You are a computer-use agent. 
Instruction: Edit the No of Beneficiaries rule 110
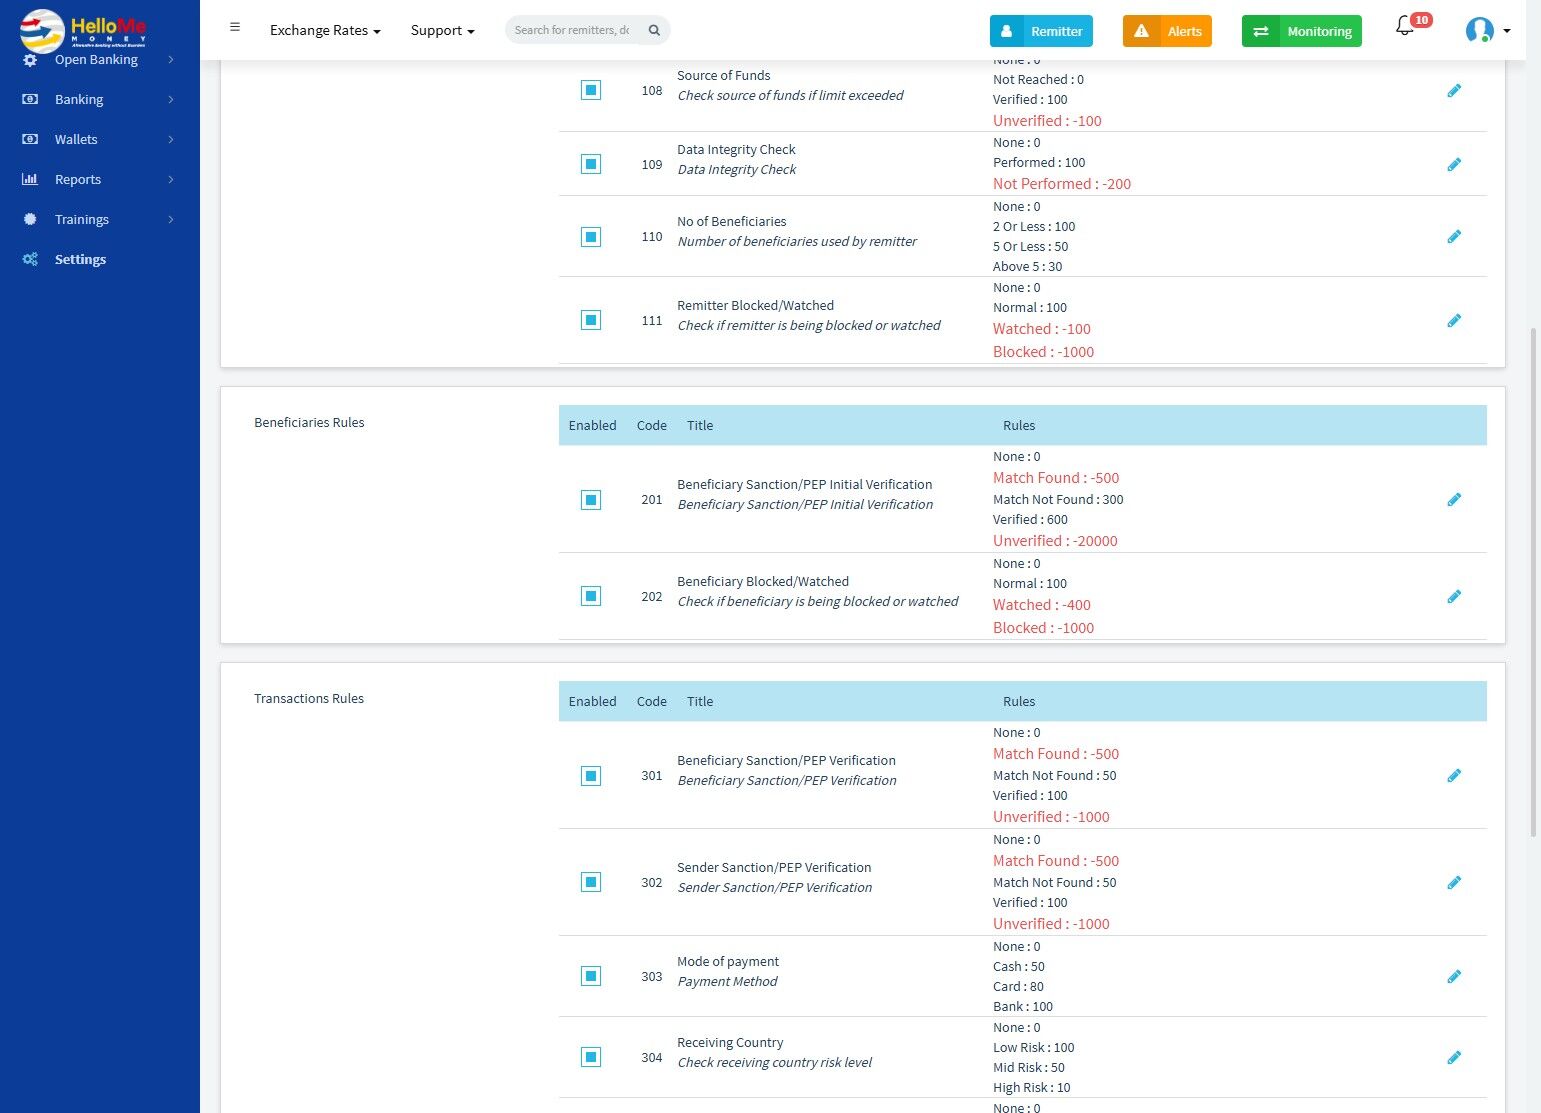click(1454, 237)
